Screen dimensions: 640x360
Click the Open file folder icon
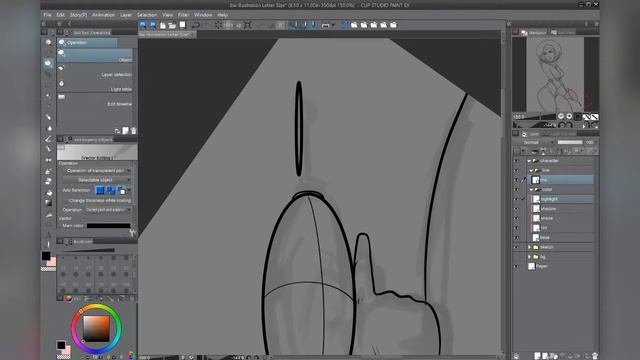(x=172, y=25)
